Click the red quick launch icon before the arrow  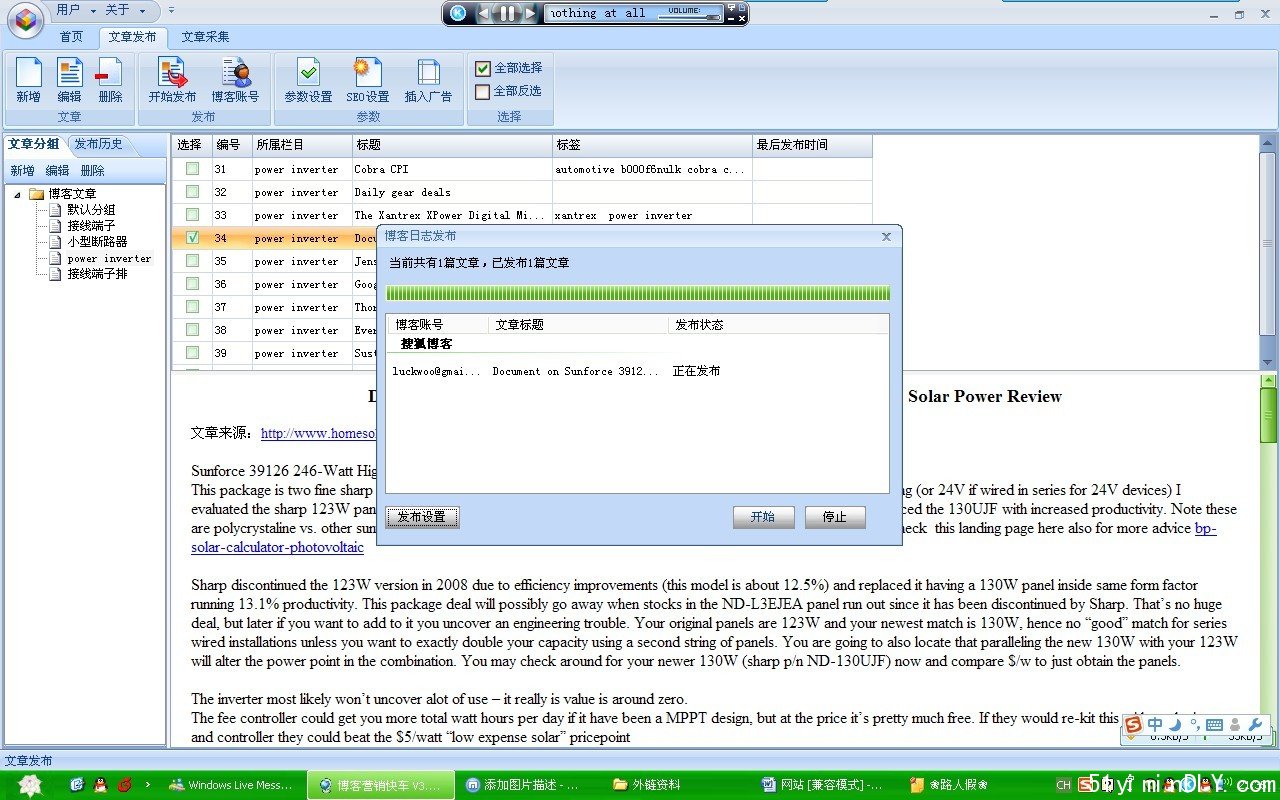coord(124,785)
